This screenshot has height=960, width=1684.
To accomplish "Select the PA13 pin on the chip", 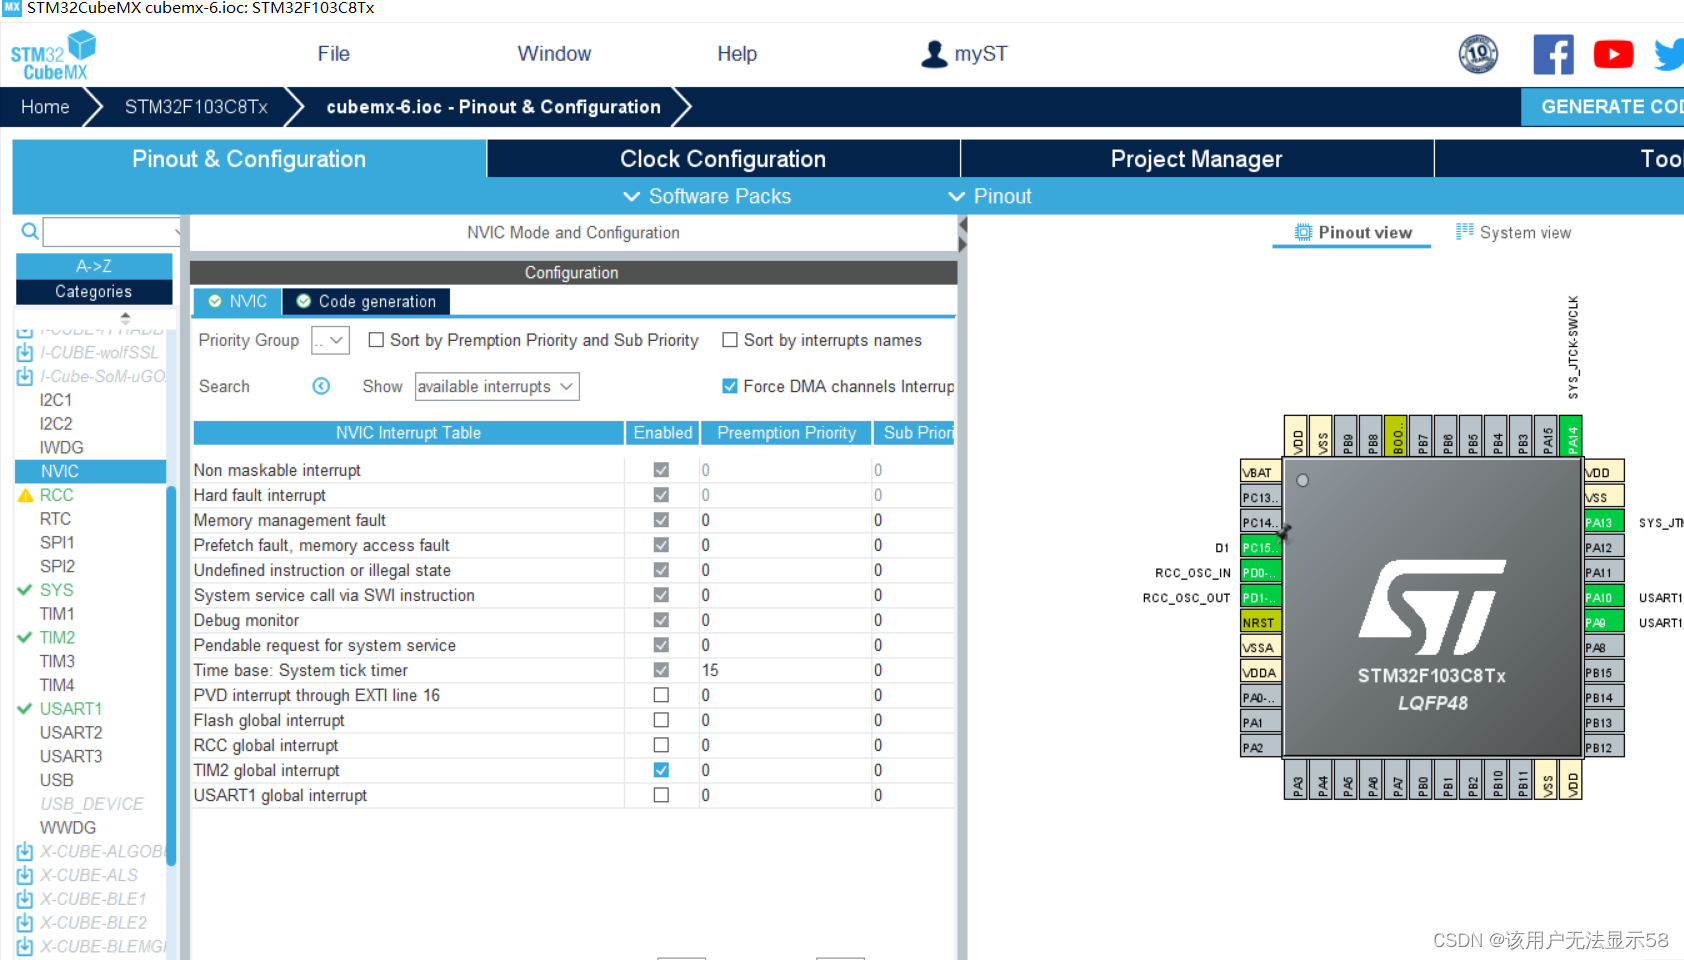I will pyautogui.click(x=1603, y=522).
